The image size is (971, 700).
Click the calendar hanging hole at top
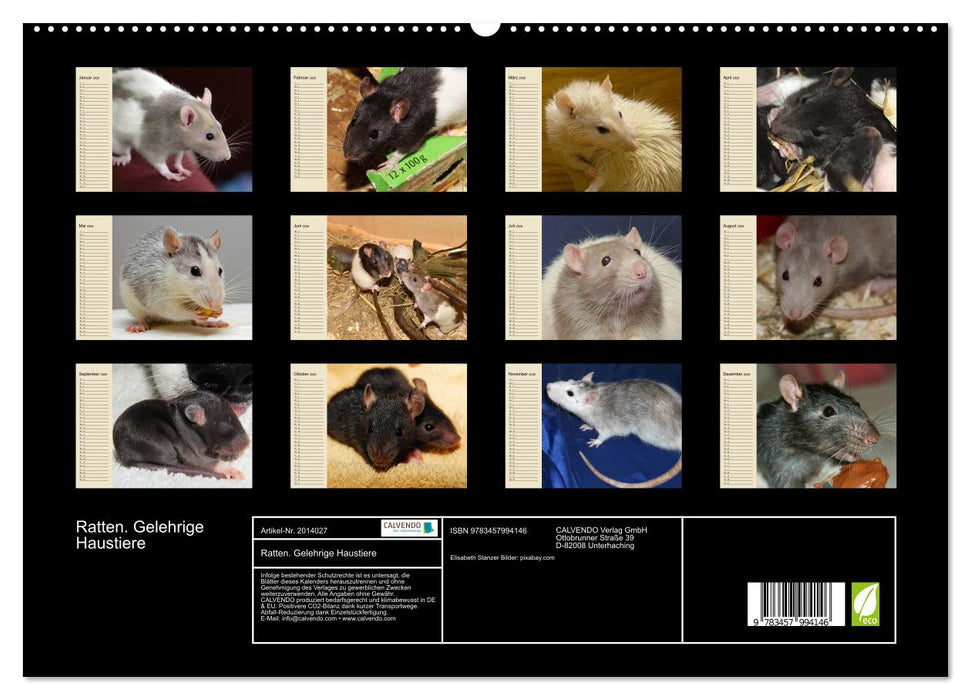pyautogui.click(x=485, y=27)
